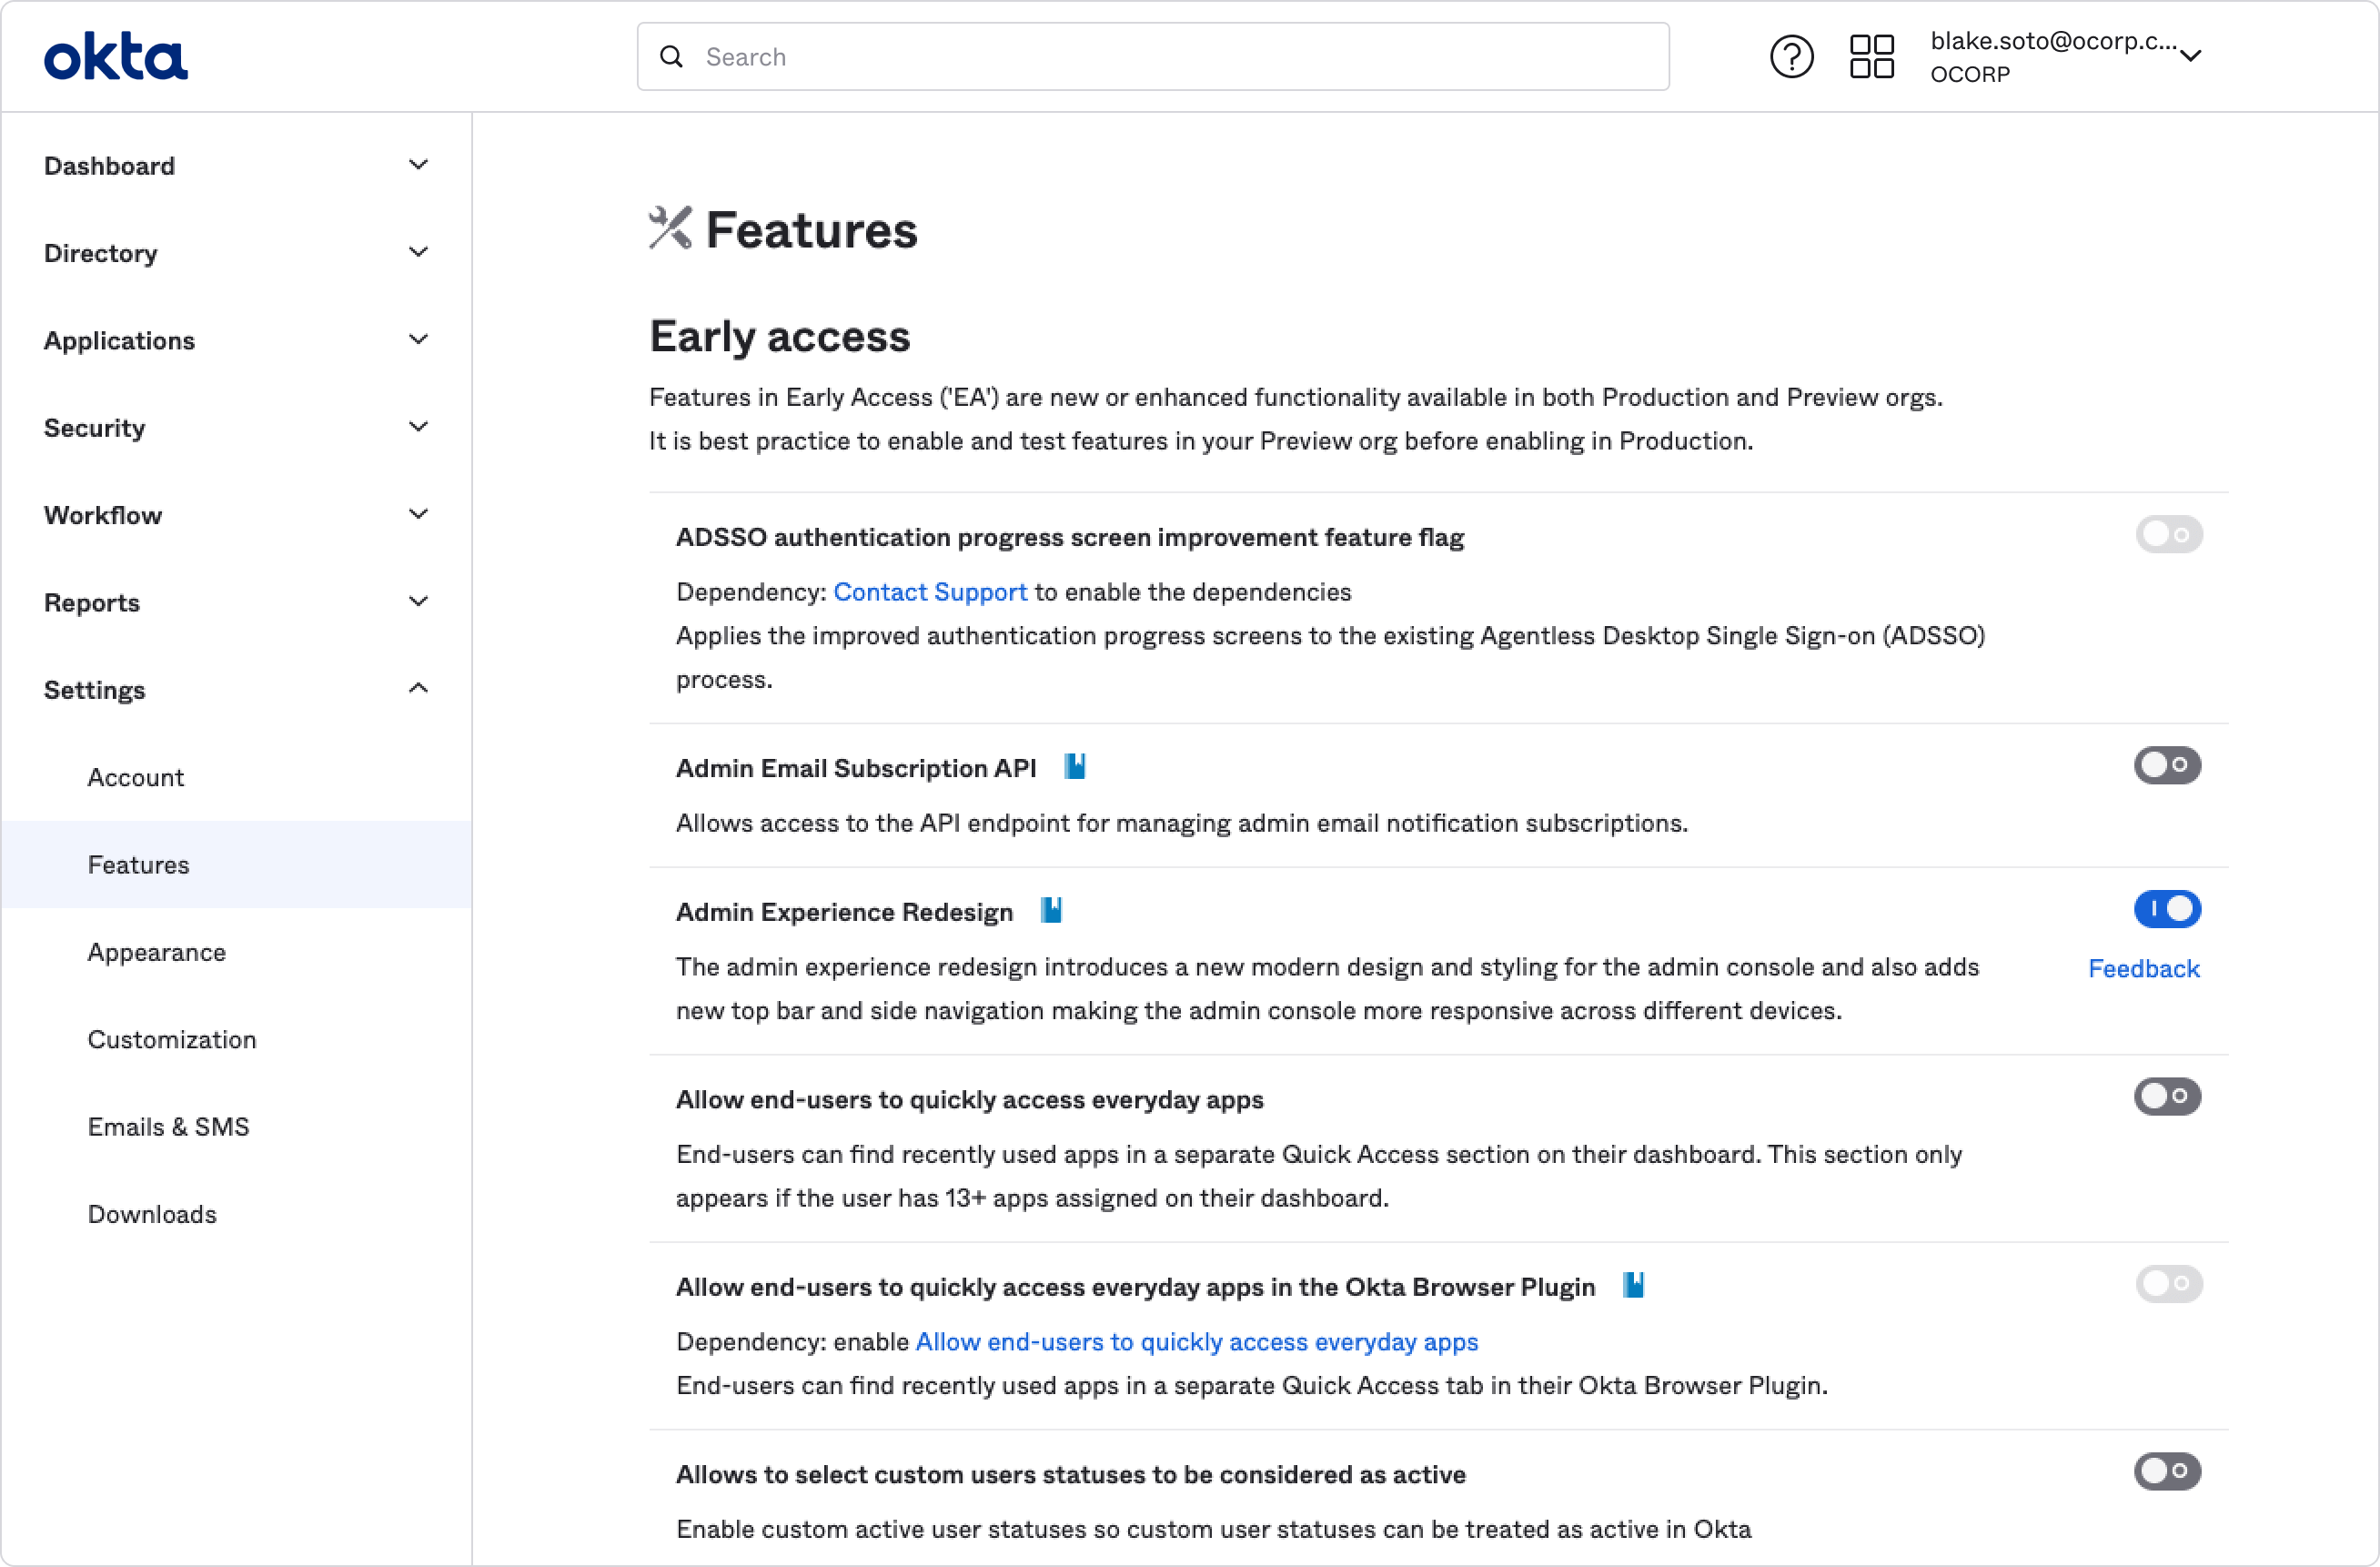Click the apps grid icon in top bar

pos(1871,56)
